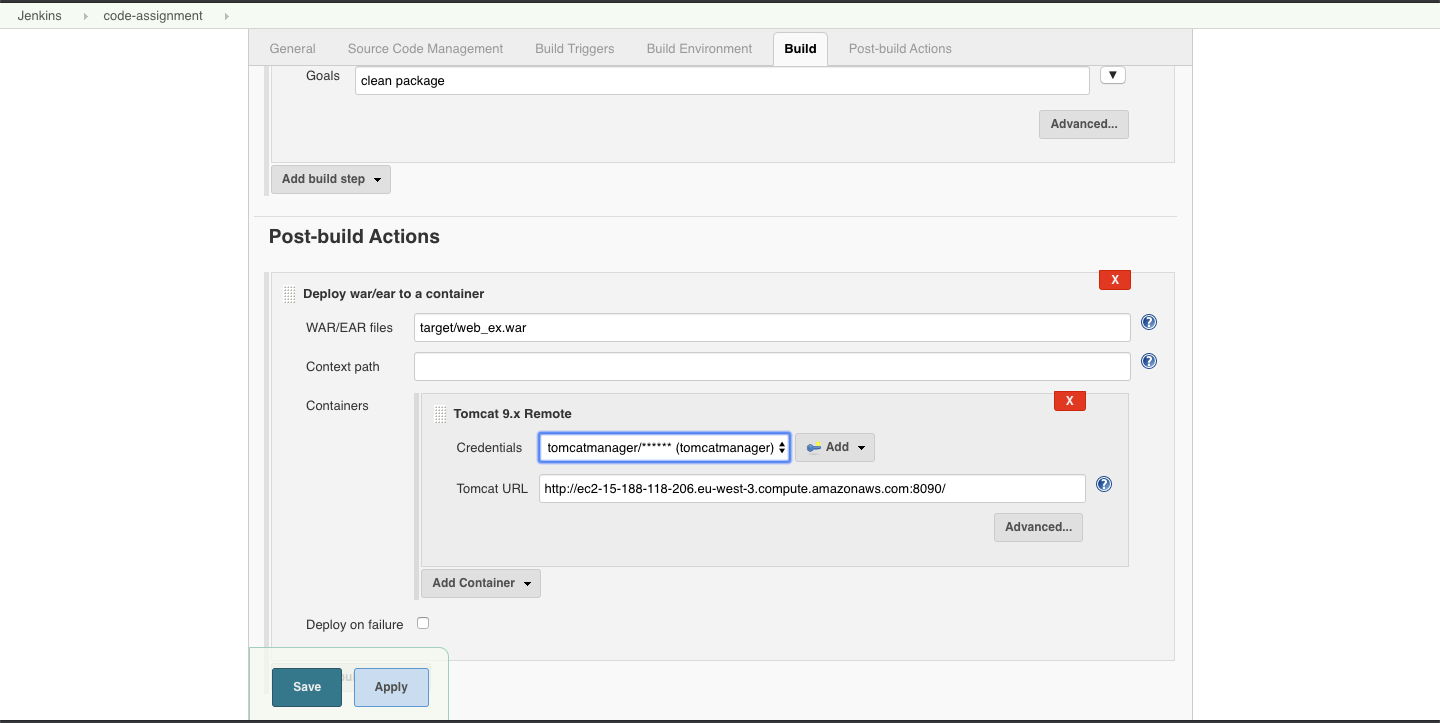Delete the Tomcat 9.x Remote container
The height and width of the screenshot is (723, 1440).
point(1069,400)
